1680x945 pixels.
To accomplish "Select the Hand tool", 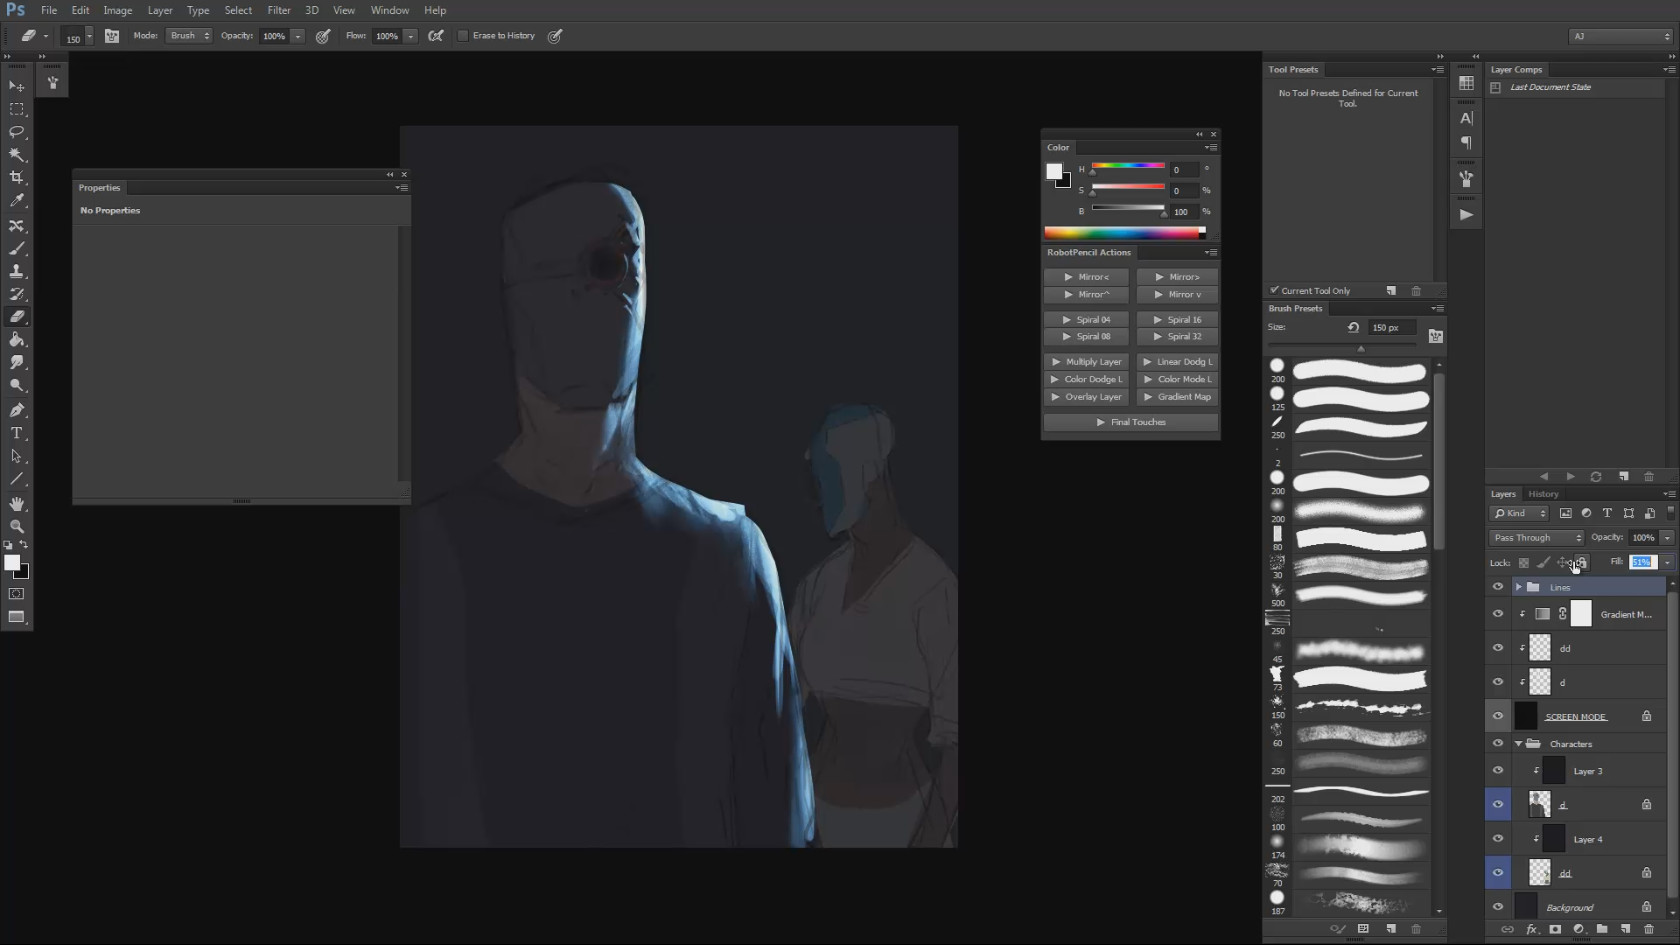I will tap(17, 504).
